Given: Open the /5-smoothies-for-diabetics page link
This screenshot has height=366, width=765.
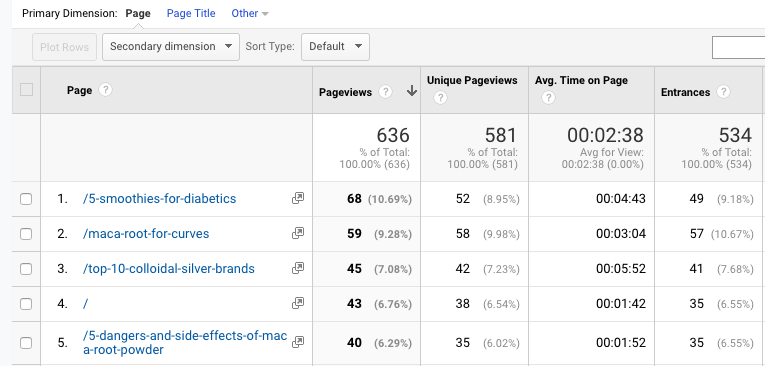Looking at the screenshot, I should point(160,199).
